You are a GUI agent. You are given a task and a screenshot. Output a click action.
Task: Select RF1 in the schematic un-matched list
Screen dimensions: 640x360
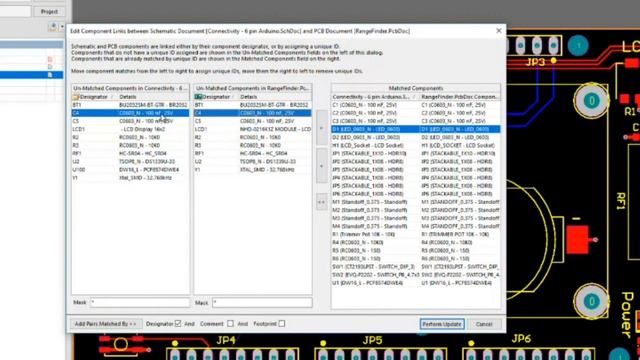(x=130, y=153)
